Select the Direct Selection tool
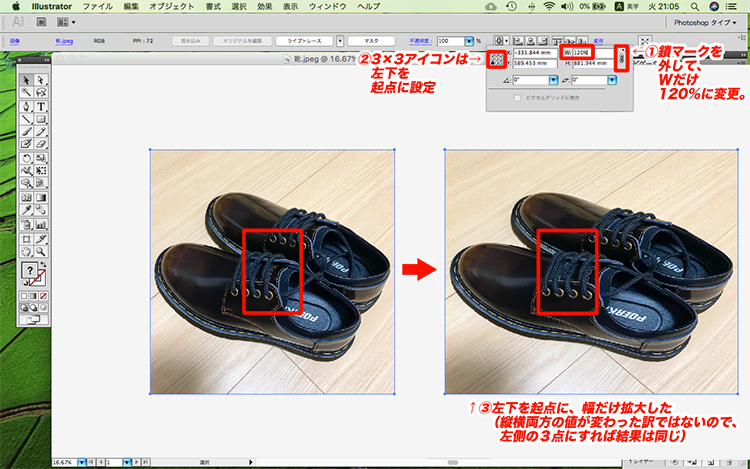This screenshot has width=750, height=469. [x=41, y=79]
